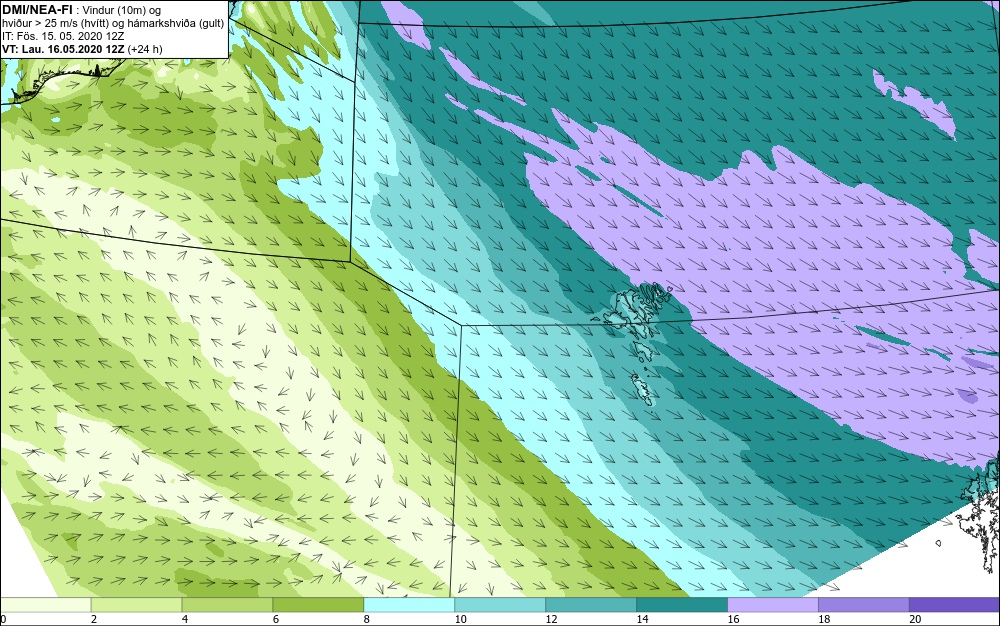Click the "VT: Lau. 16.05.2020 12Z" valid time
Screen dimensions: 1000x626
[63, 49]
